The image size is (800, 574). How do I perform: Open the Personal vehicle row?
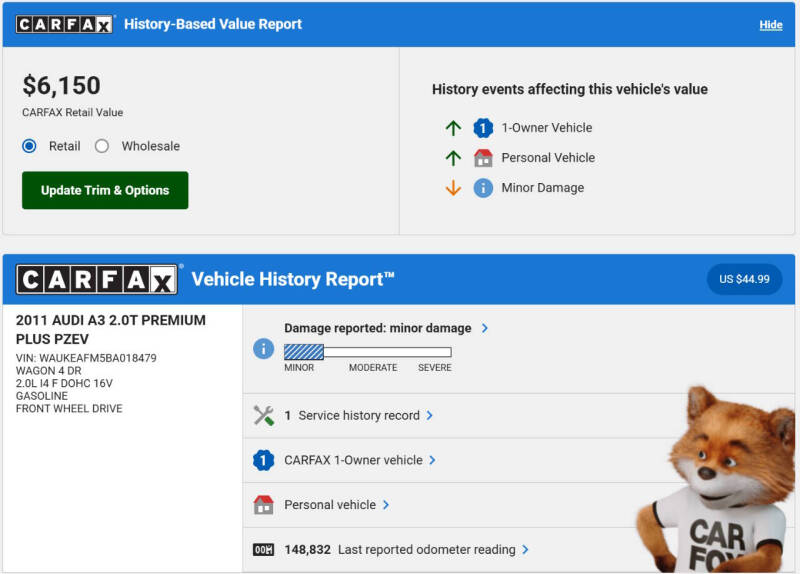coord(386,505)
